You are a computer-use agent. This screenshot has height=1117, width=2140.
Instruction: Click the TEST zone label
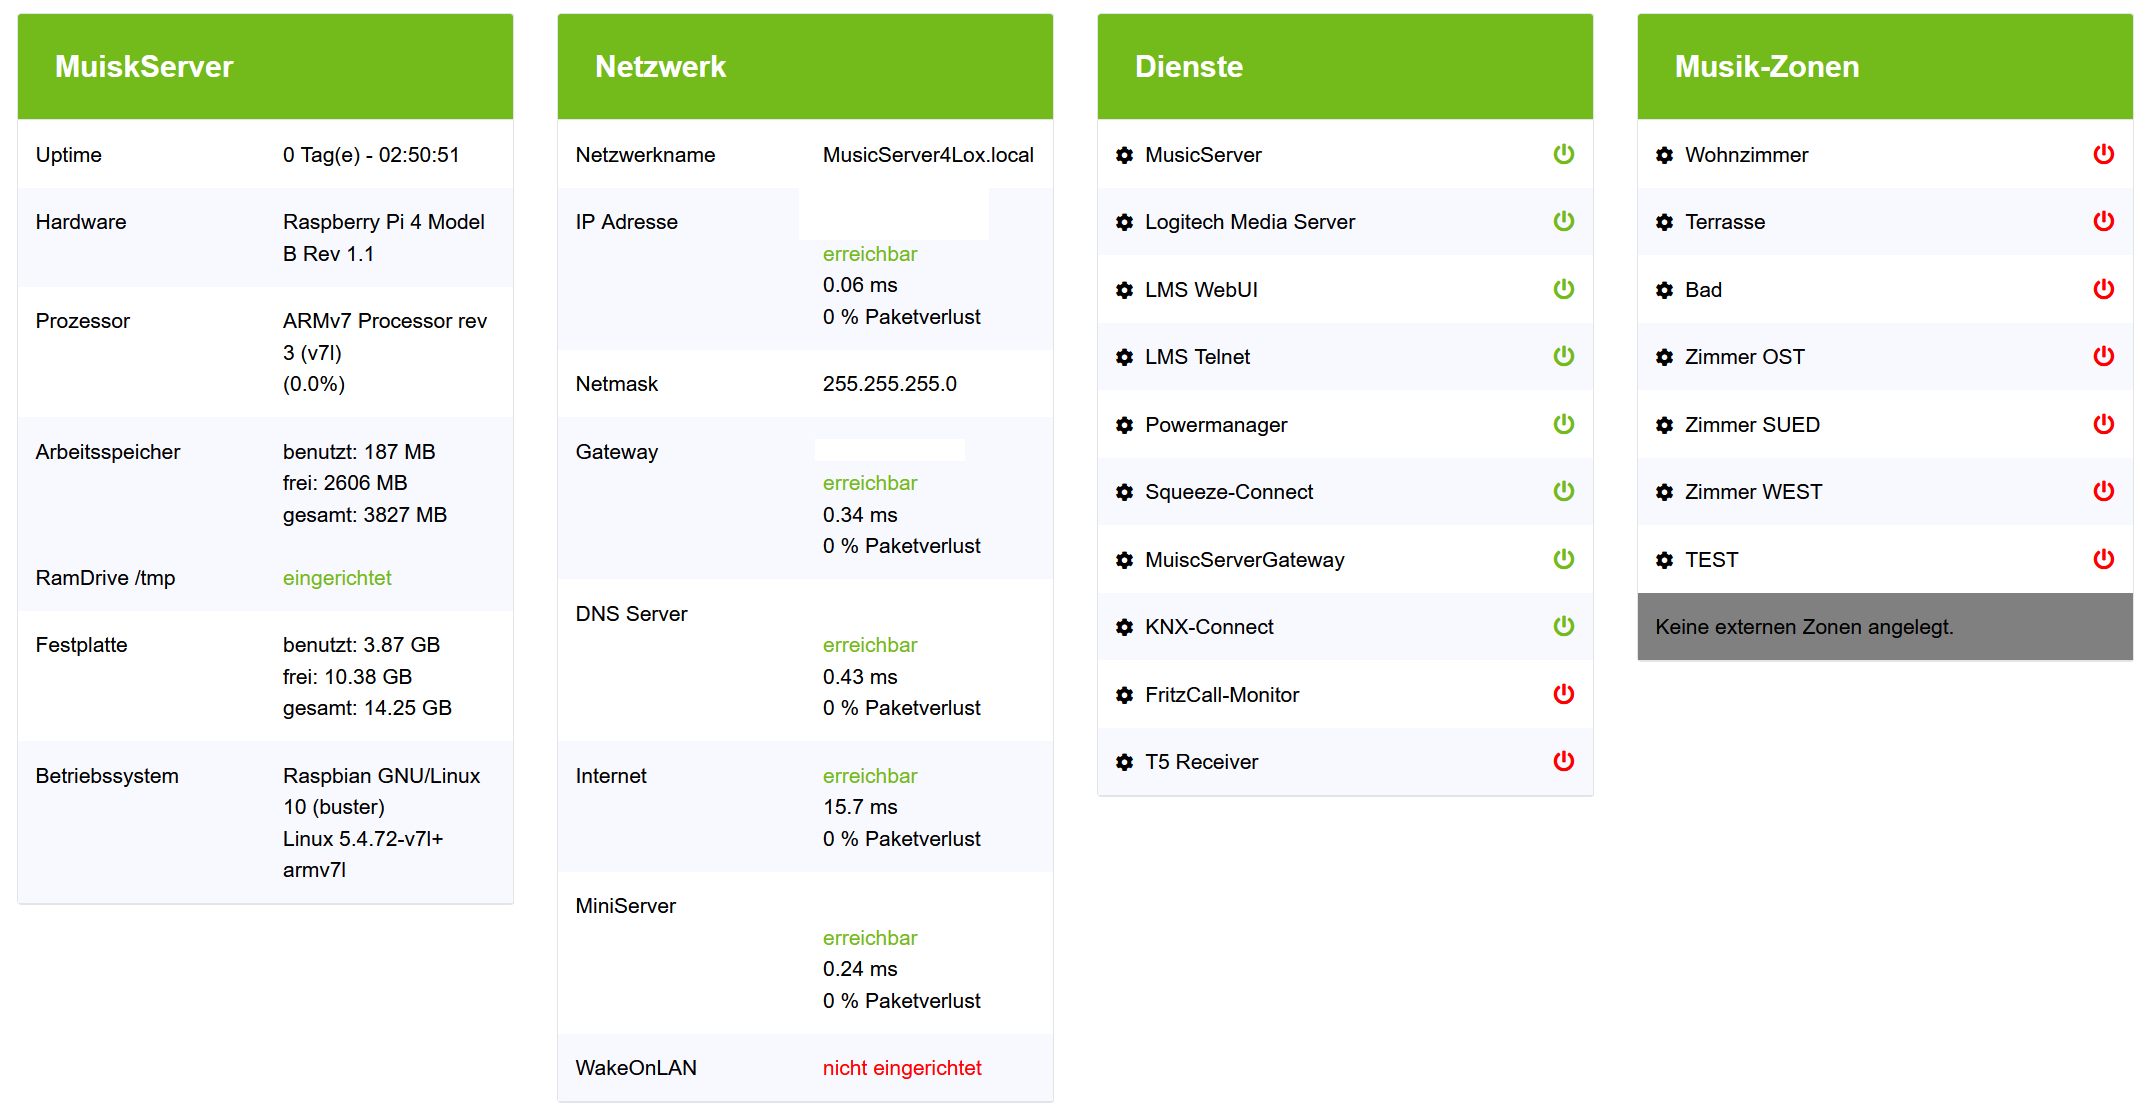click(1711, 560)
